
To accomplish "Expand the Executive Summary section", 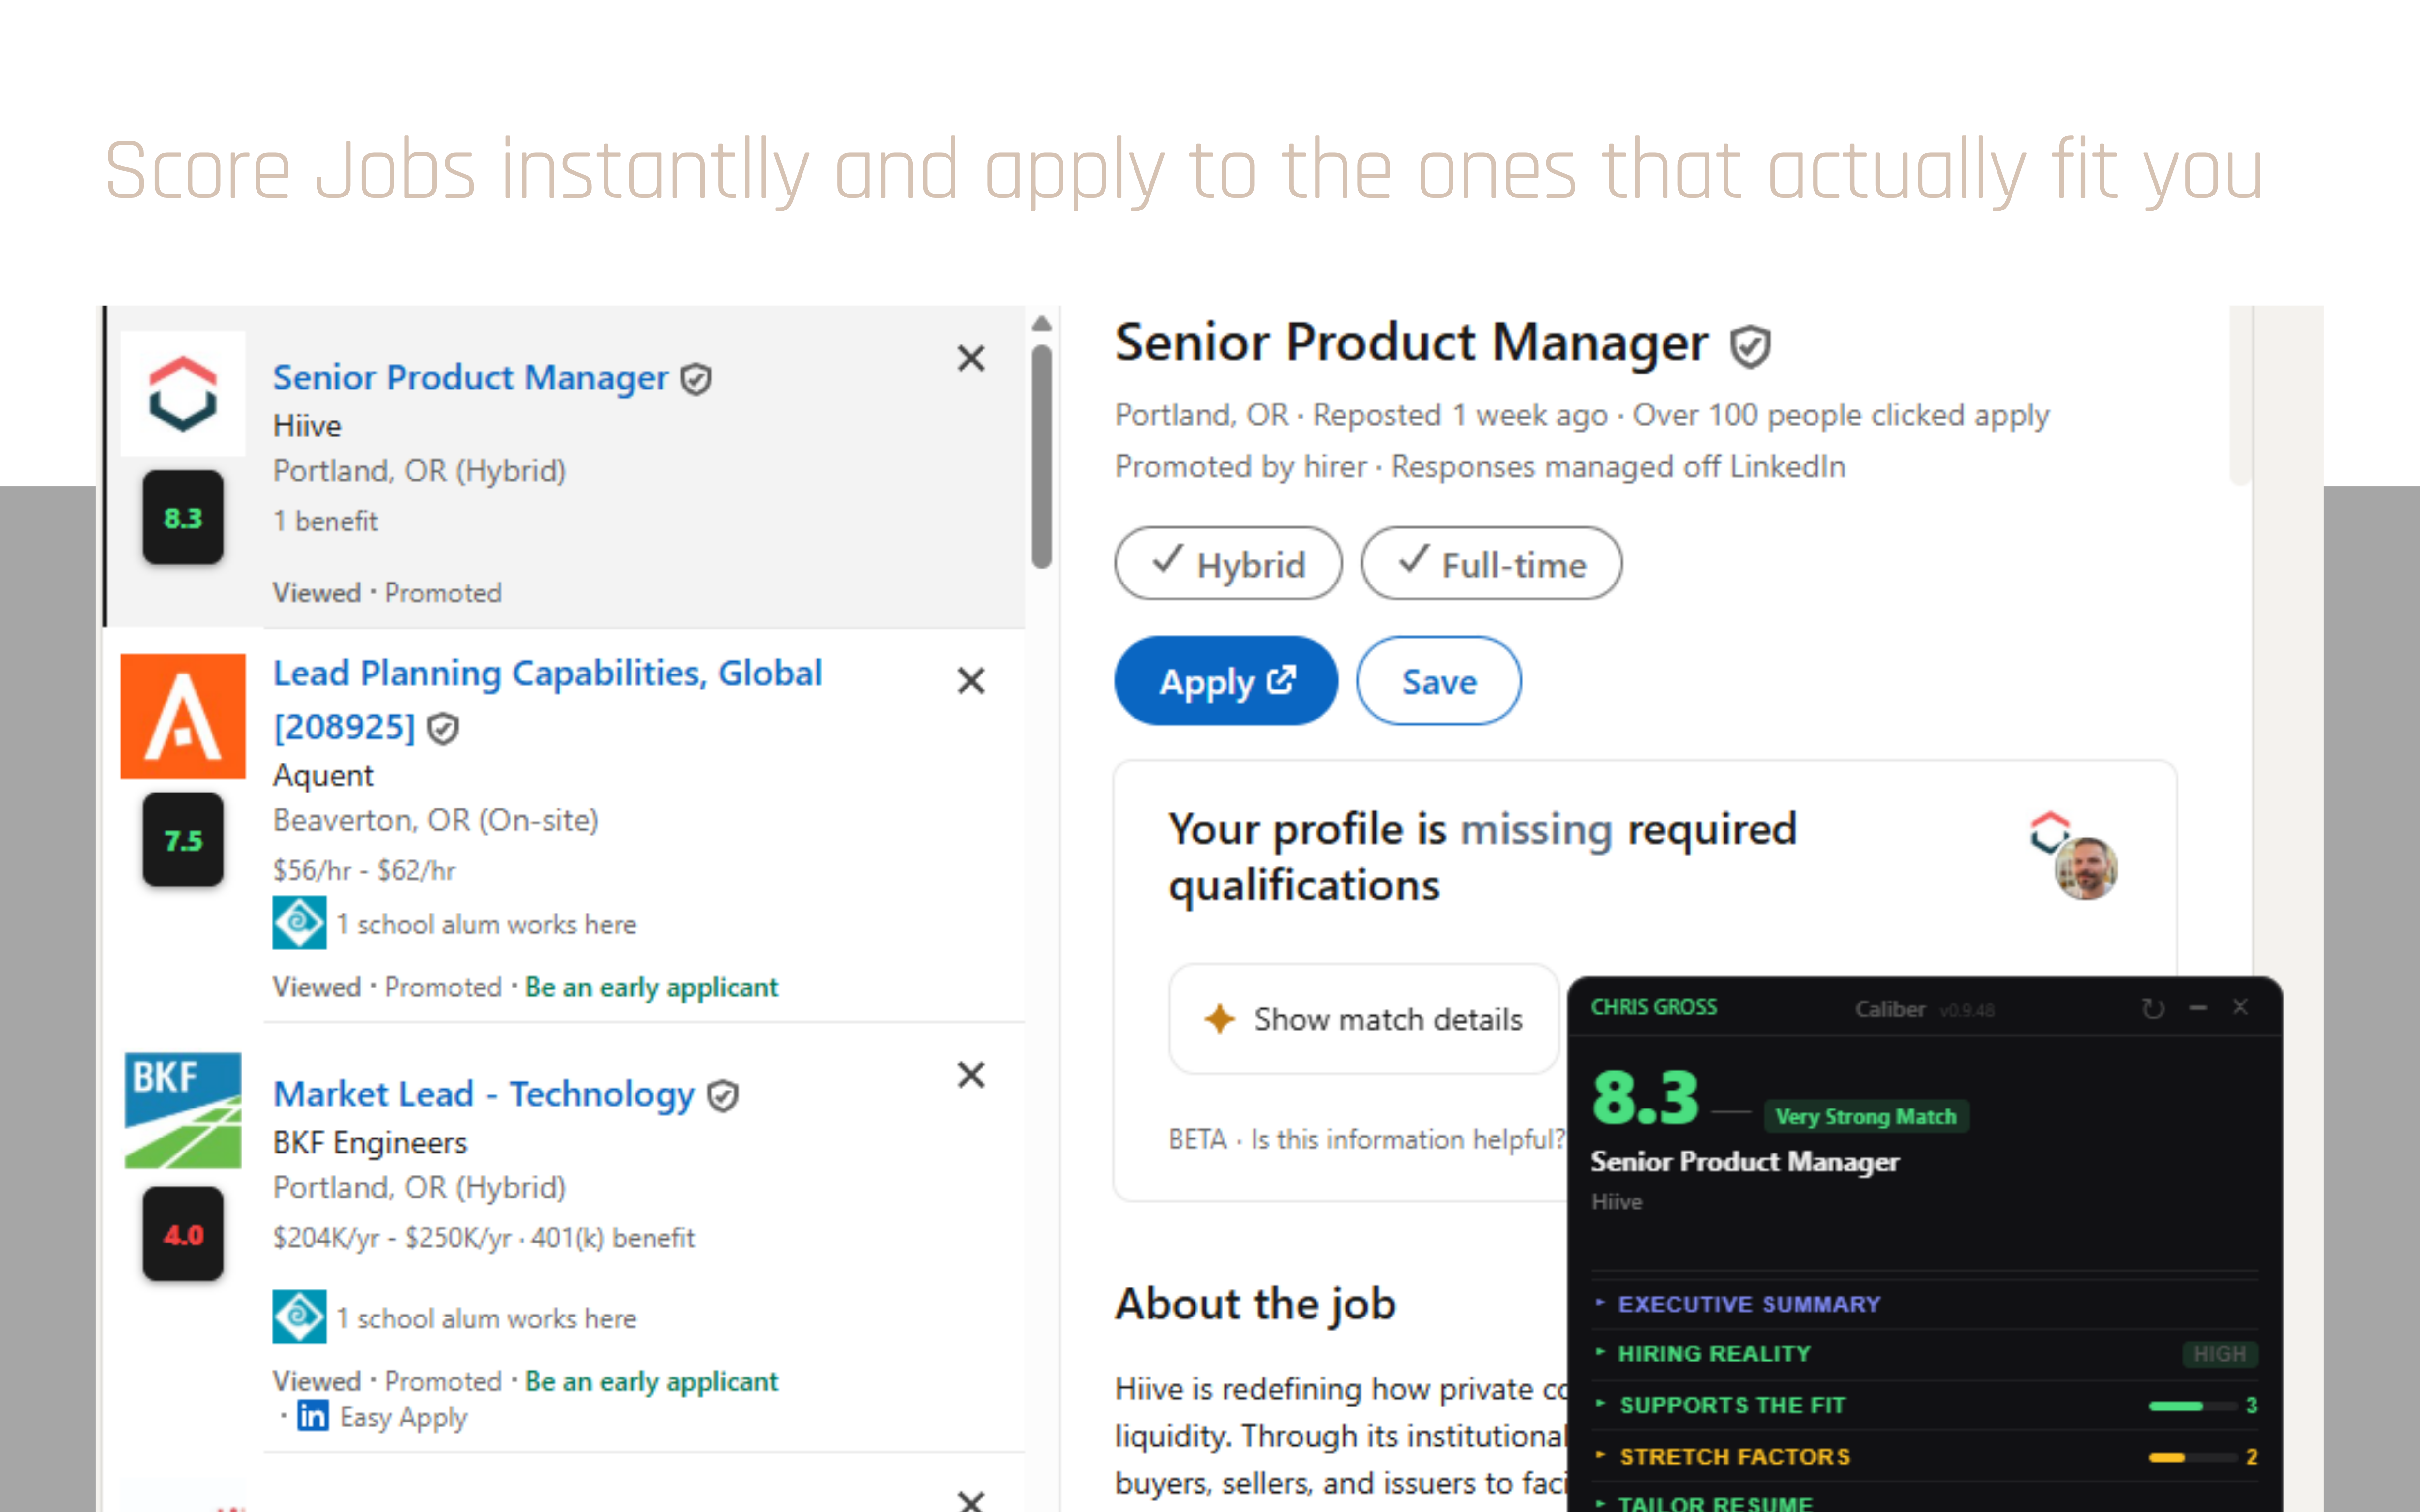I will click(x=1748, y=1304).
